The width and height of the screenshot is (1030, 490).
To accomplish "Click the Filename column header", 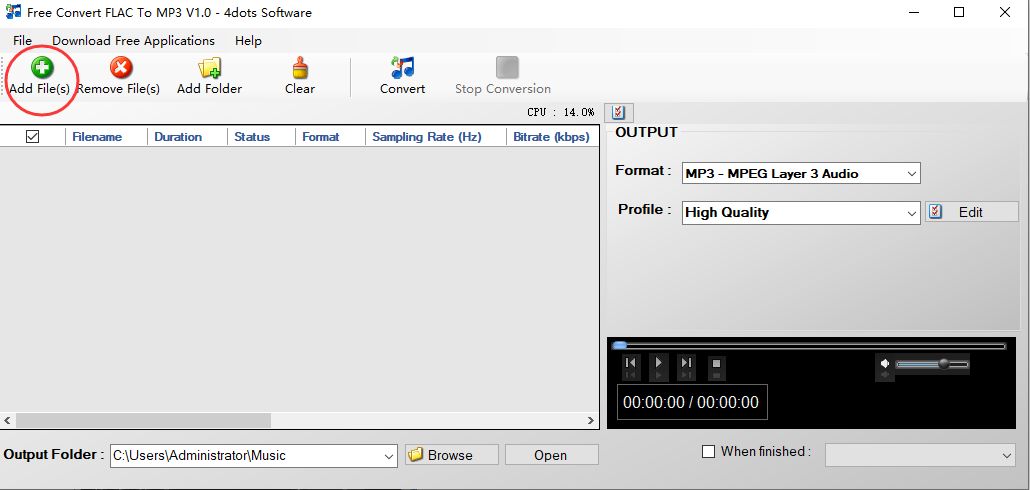I will click(97, 137).
